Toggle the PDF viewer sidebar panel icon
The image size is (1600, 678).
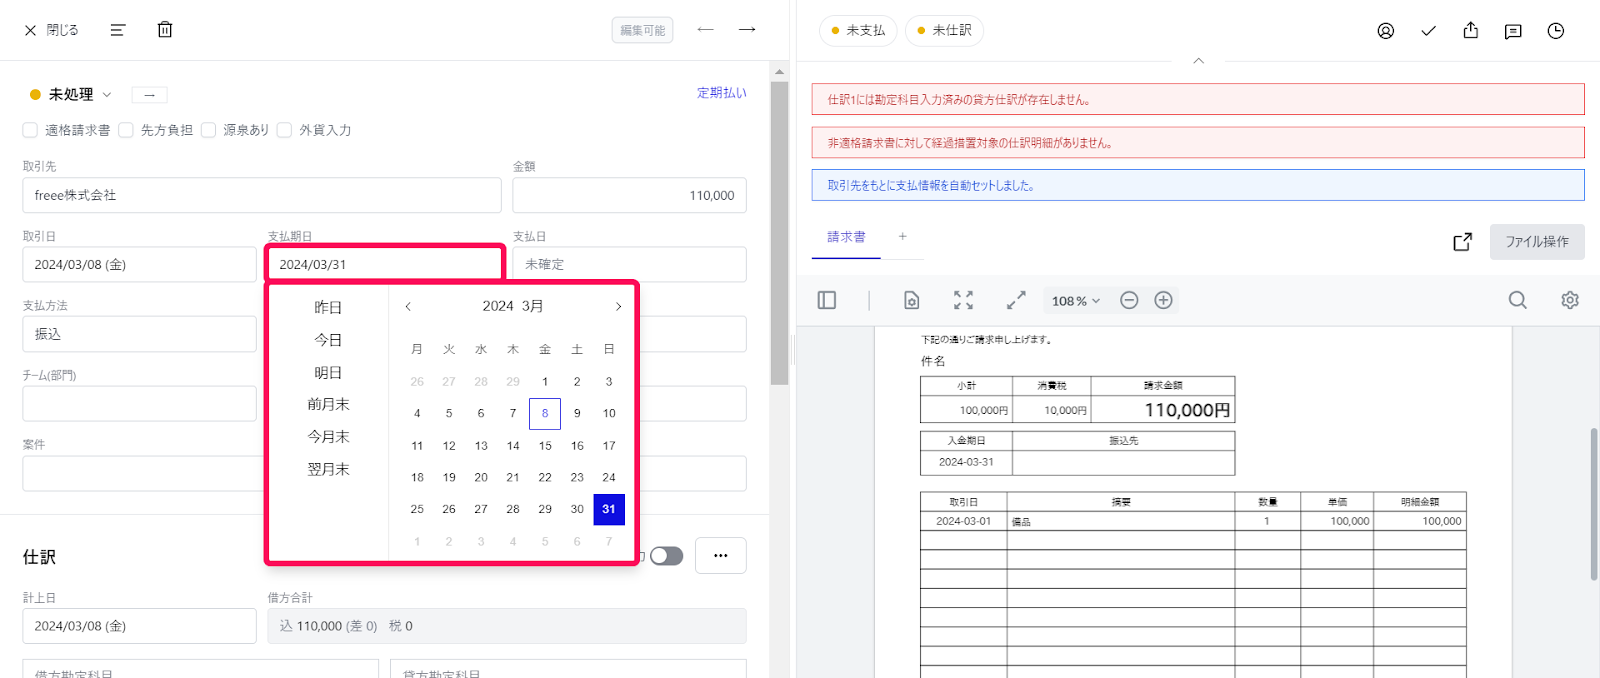(827, 300)
